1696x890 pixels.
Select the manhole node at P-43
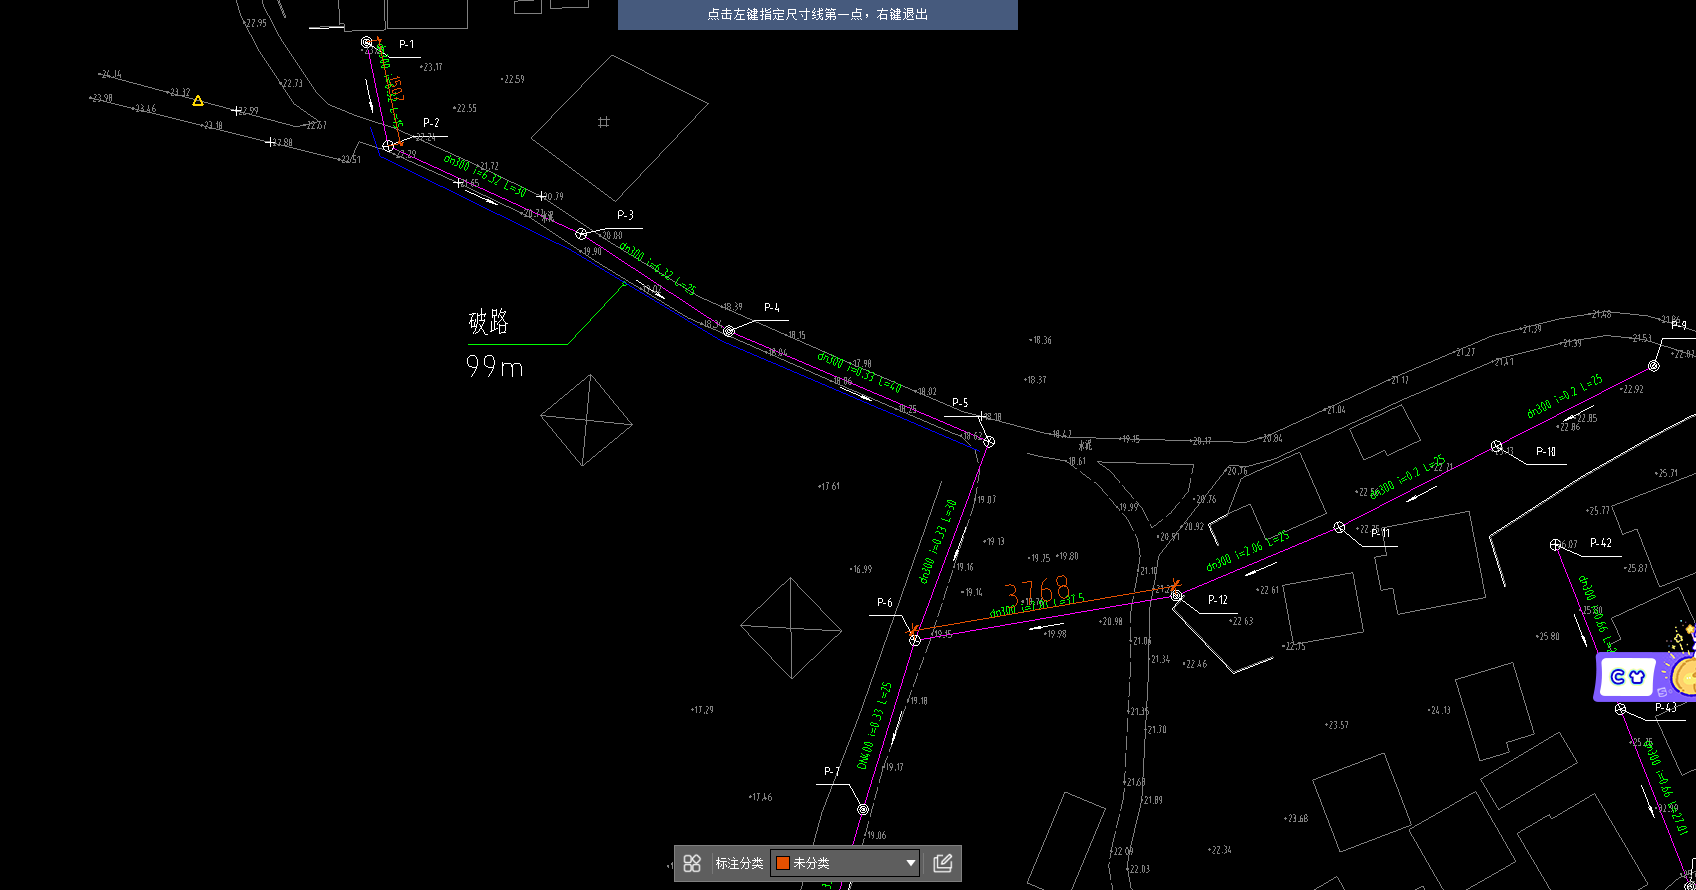coord(1621,709)
